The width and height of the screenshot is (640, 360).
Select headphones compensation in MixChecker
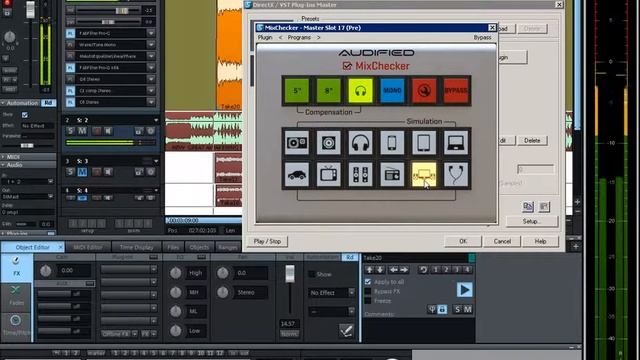[x=360, y=91]
